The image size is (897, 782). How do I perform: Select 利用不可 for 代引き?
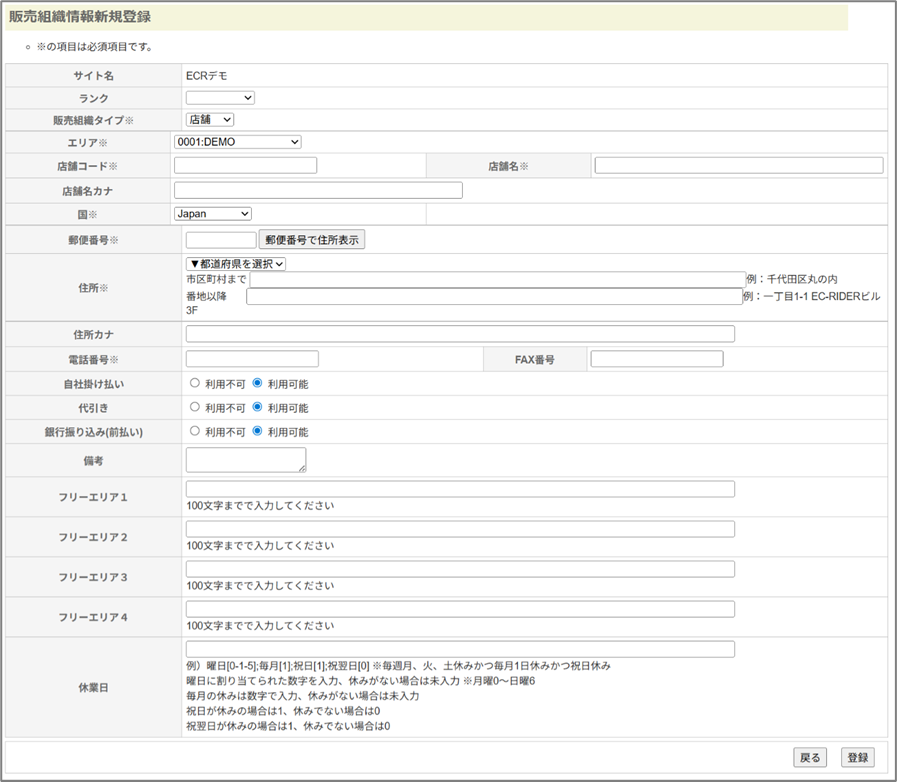pyautogui.click(x=194, y=408)
